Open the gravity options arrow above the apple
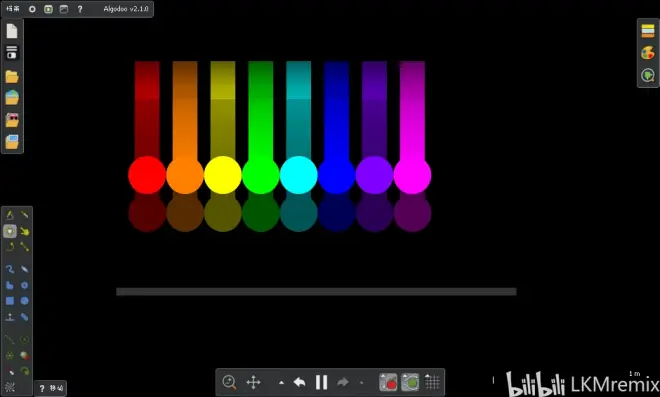 383,375
